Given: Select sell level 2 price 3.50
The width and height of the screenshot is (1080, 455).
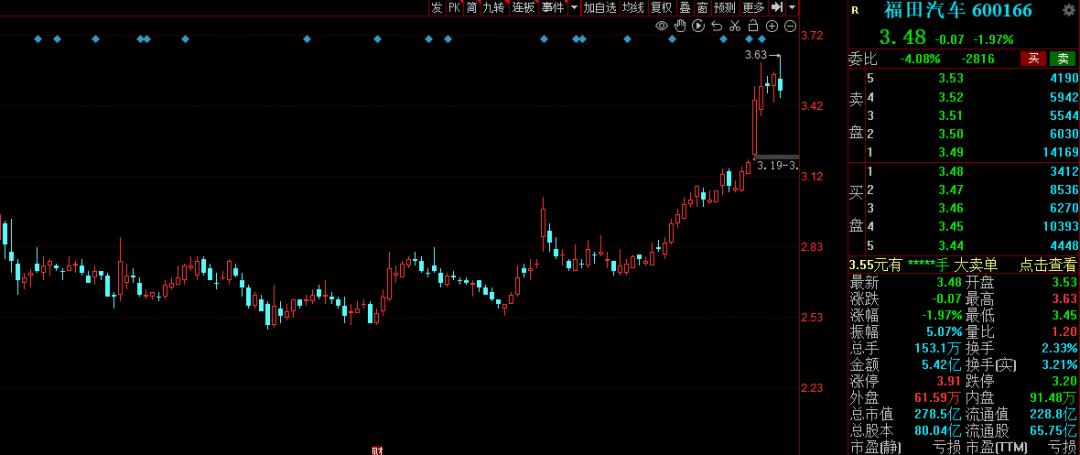Looking at the screenshot, I should [951, 134].
